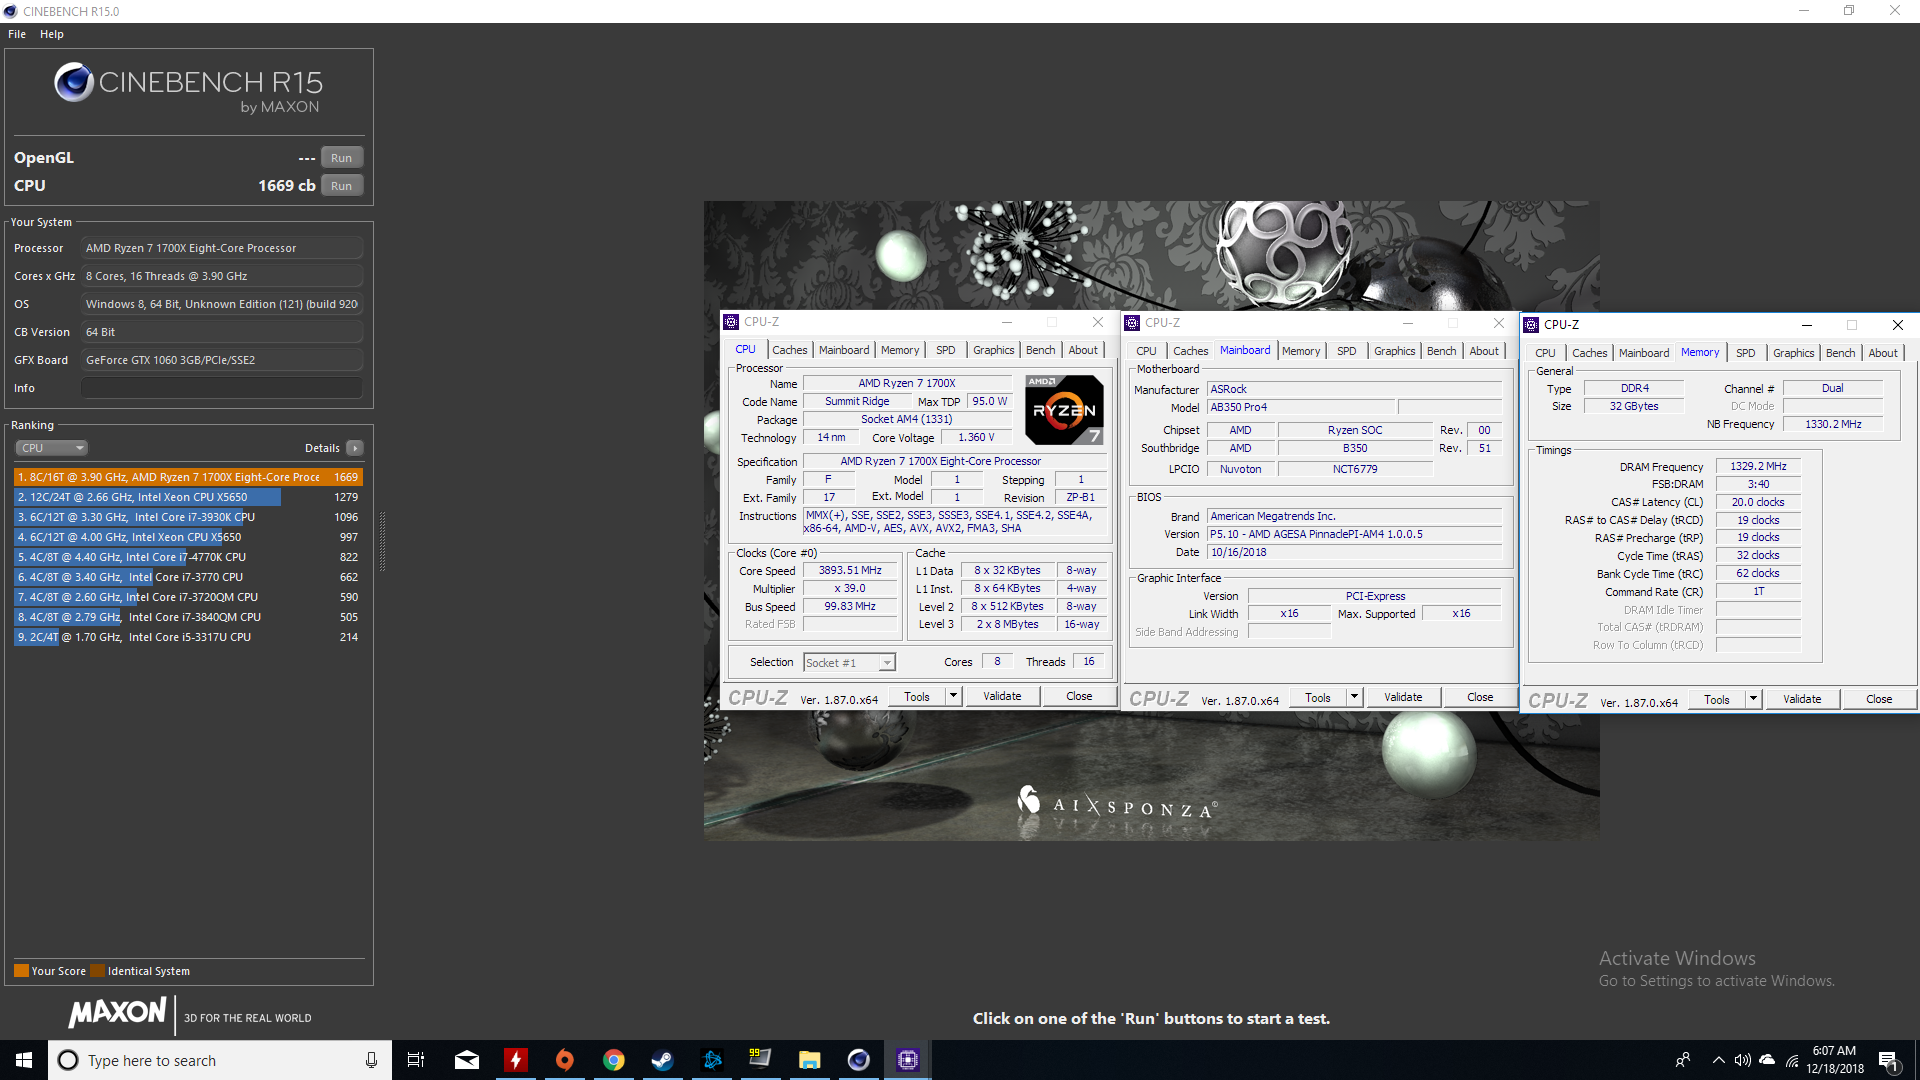This screenshot has width=1920, height=1080.
Task: Open Battle.net from the taskbar
Action: pos(711,1060)
